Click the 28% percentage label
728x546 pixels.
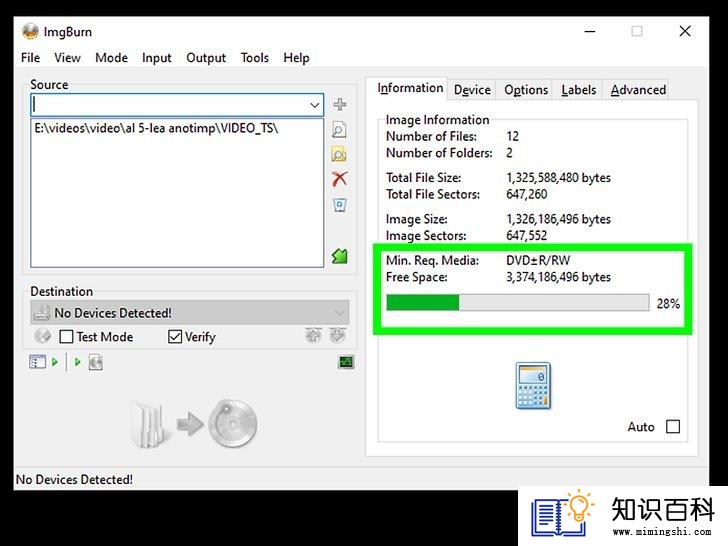(x=668, y=304)
